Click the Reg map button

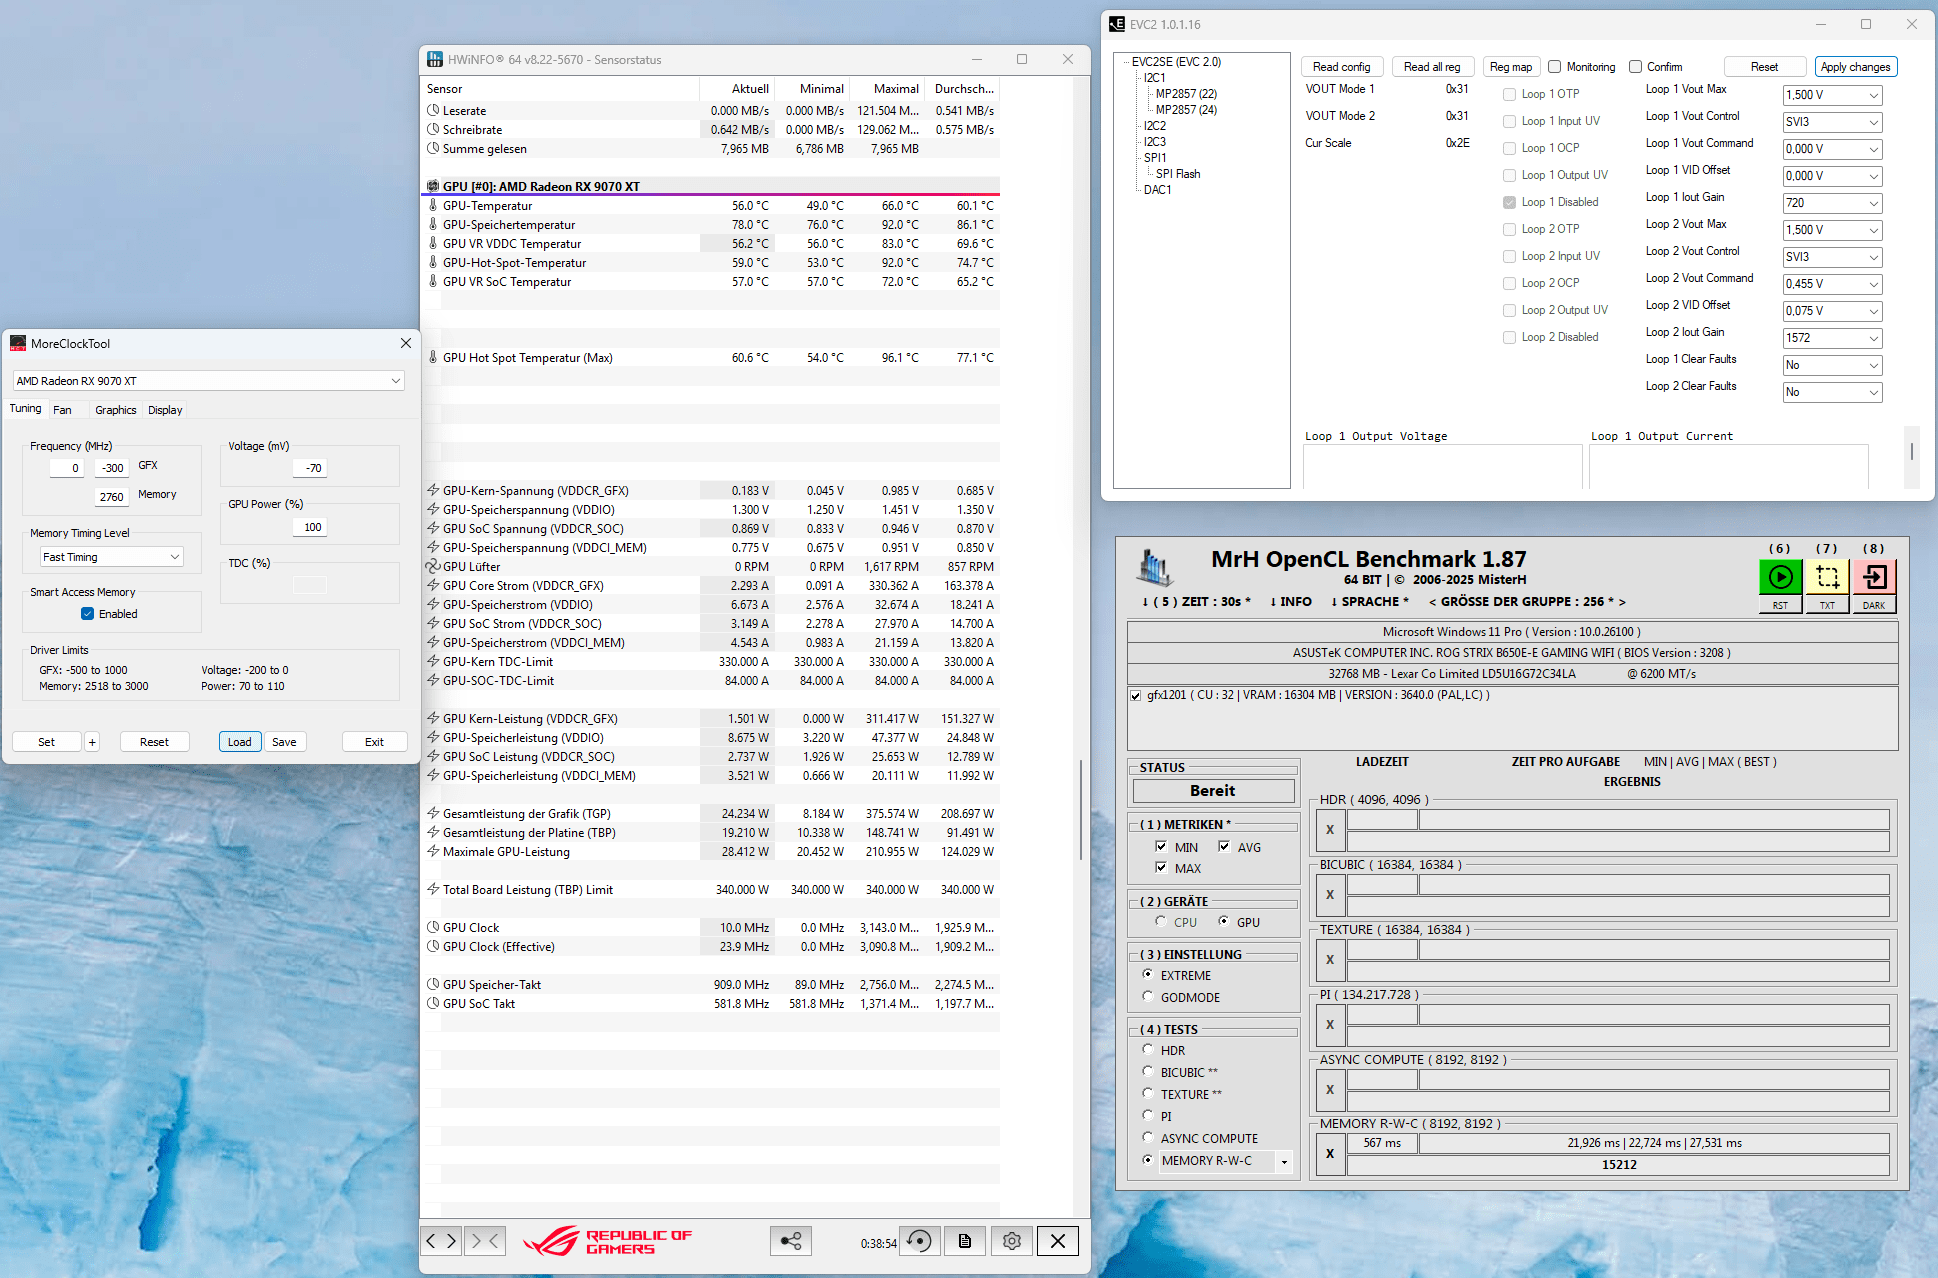click(x=1511, y=67)
